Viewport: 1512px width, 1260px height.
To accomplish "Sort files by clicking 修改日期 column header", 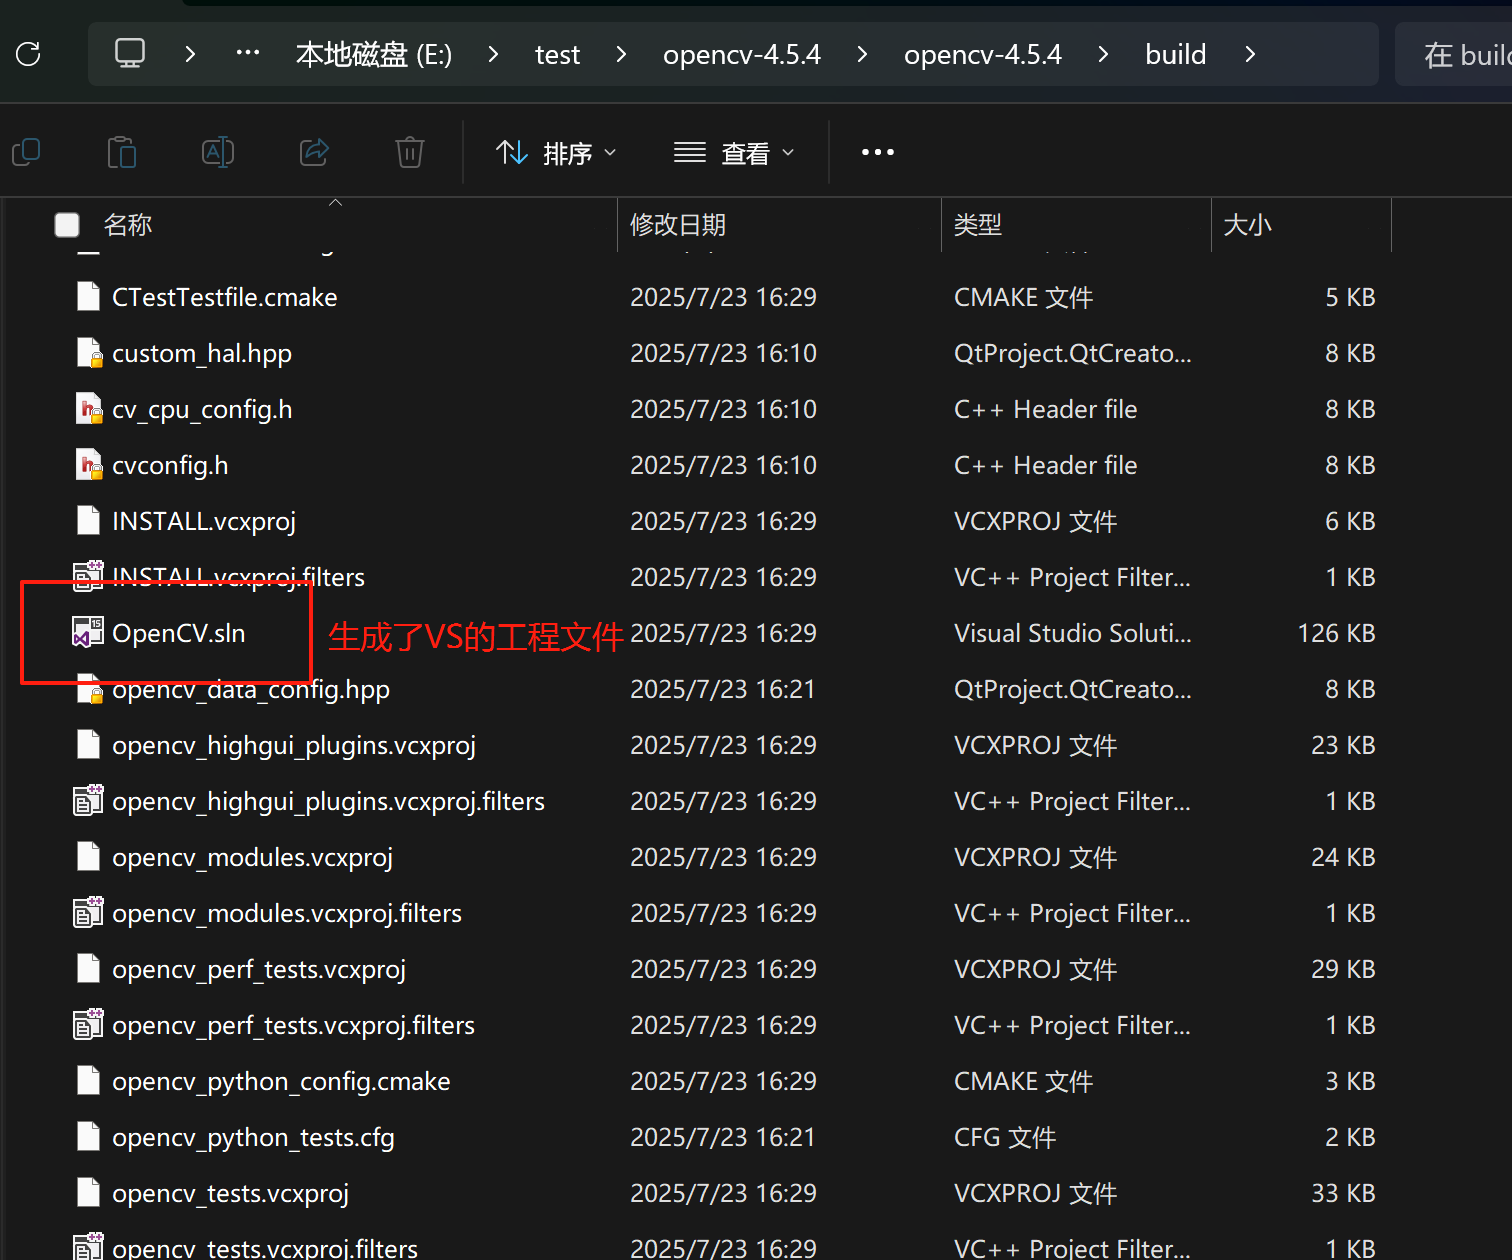I will (x=679, y=225).
